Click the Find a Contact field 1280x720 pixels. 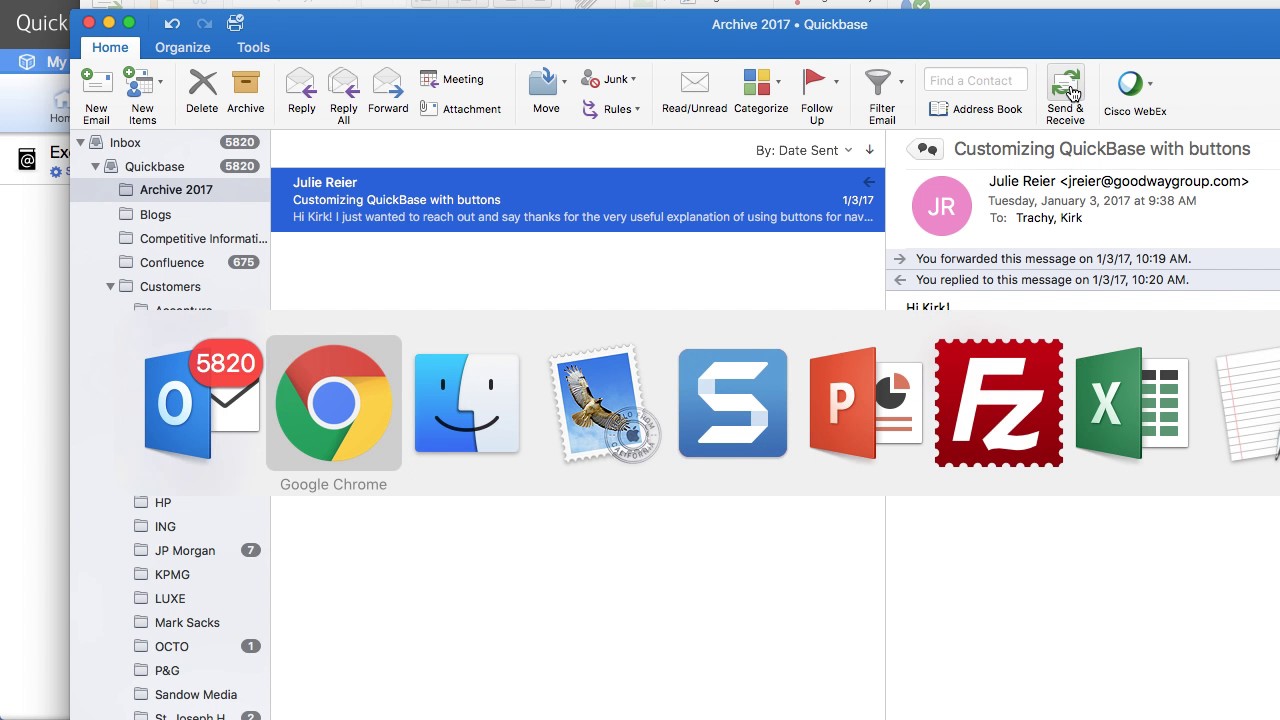975,80
